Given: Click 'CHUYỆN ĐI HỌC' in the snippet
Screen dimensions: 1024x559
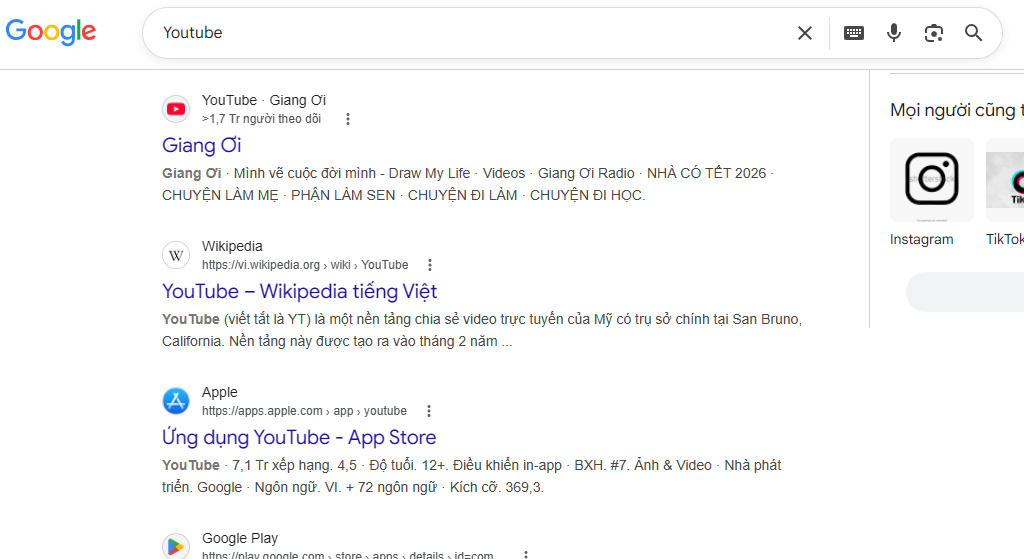Looking at the screenshot, I should point(586,195).
